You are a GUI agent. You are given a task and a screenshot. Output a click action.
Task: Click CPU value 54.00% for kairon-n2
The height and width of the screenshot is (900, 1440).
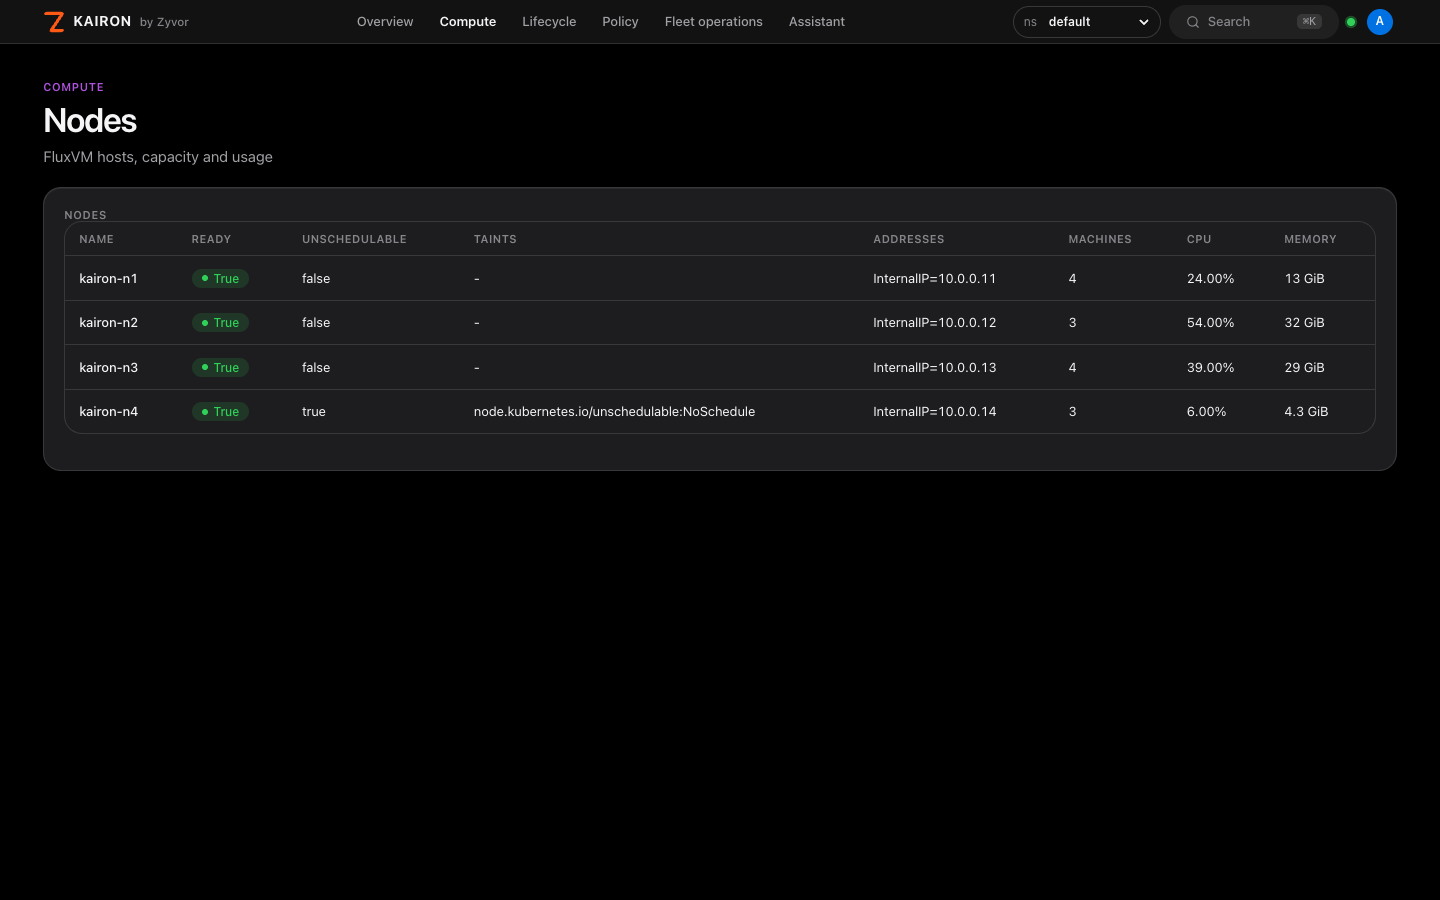[x=1210, y=323]
